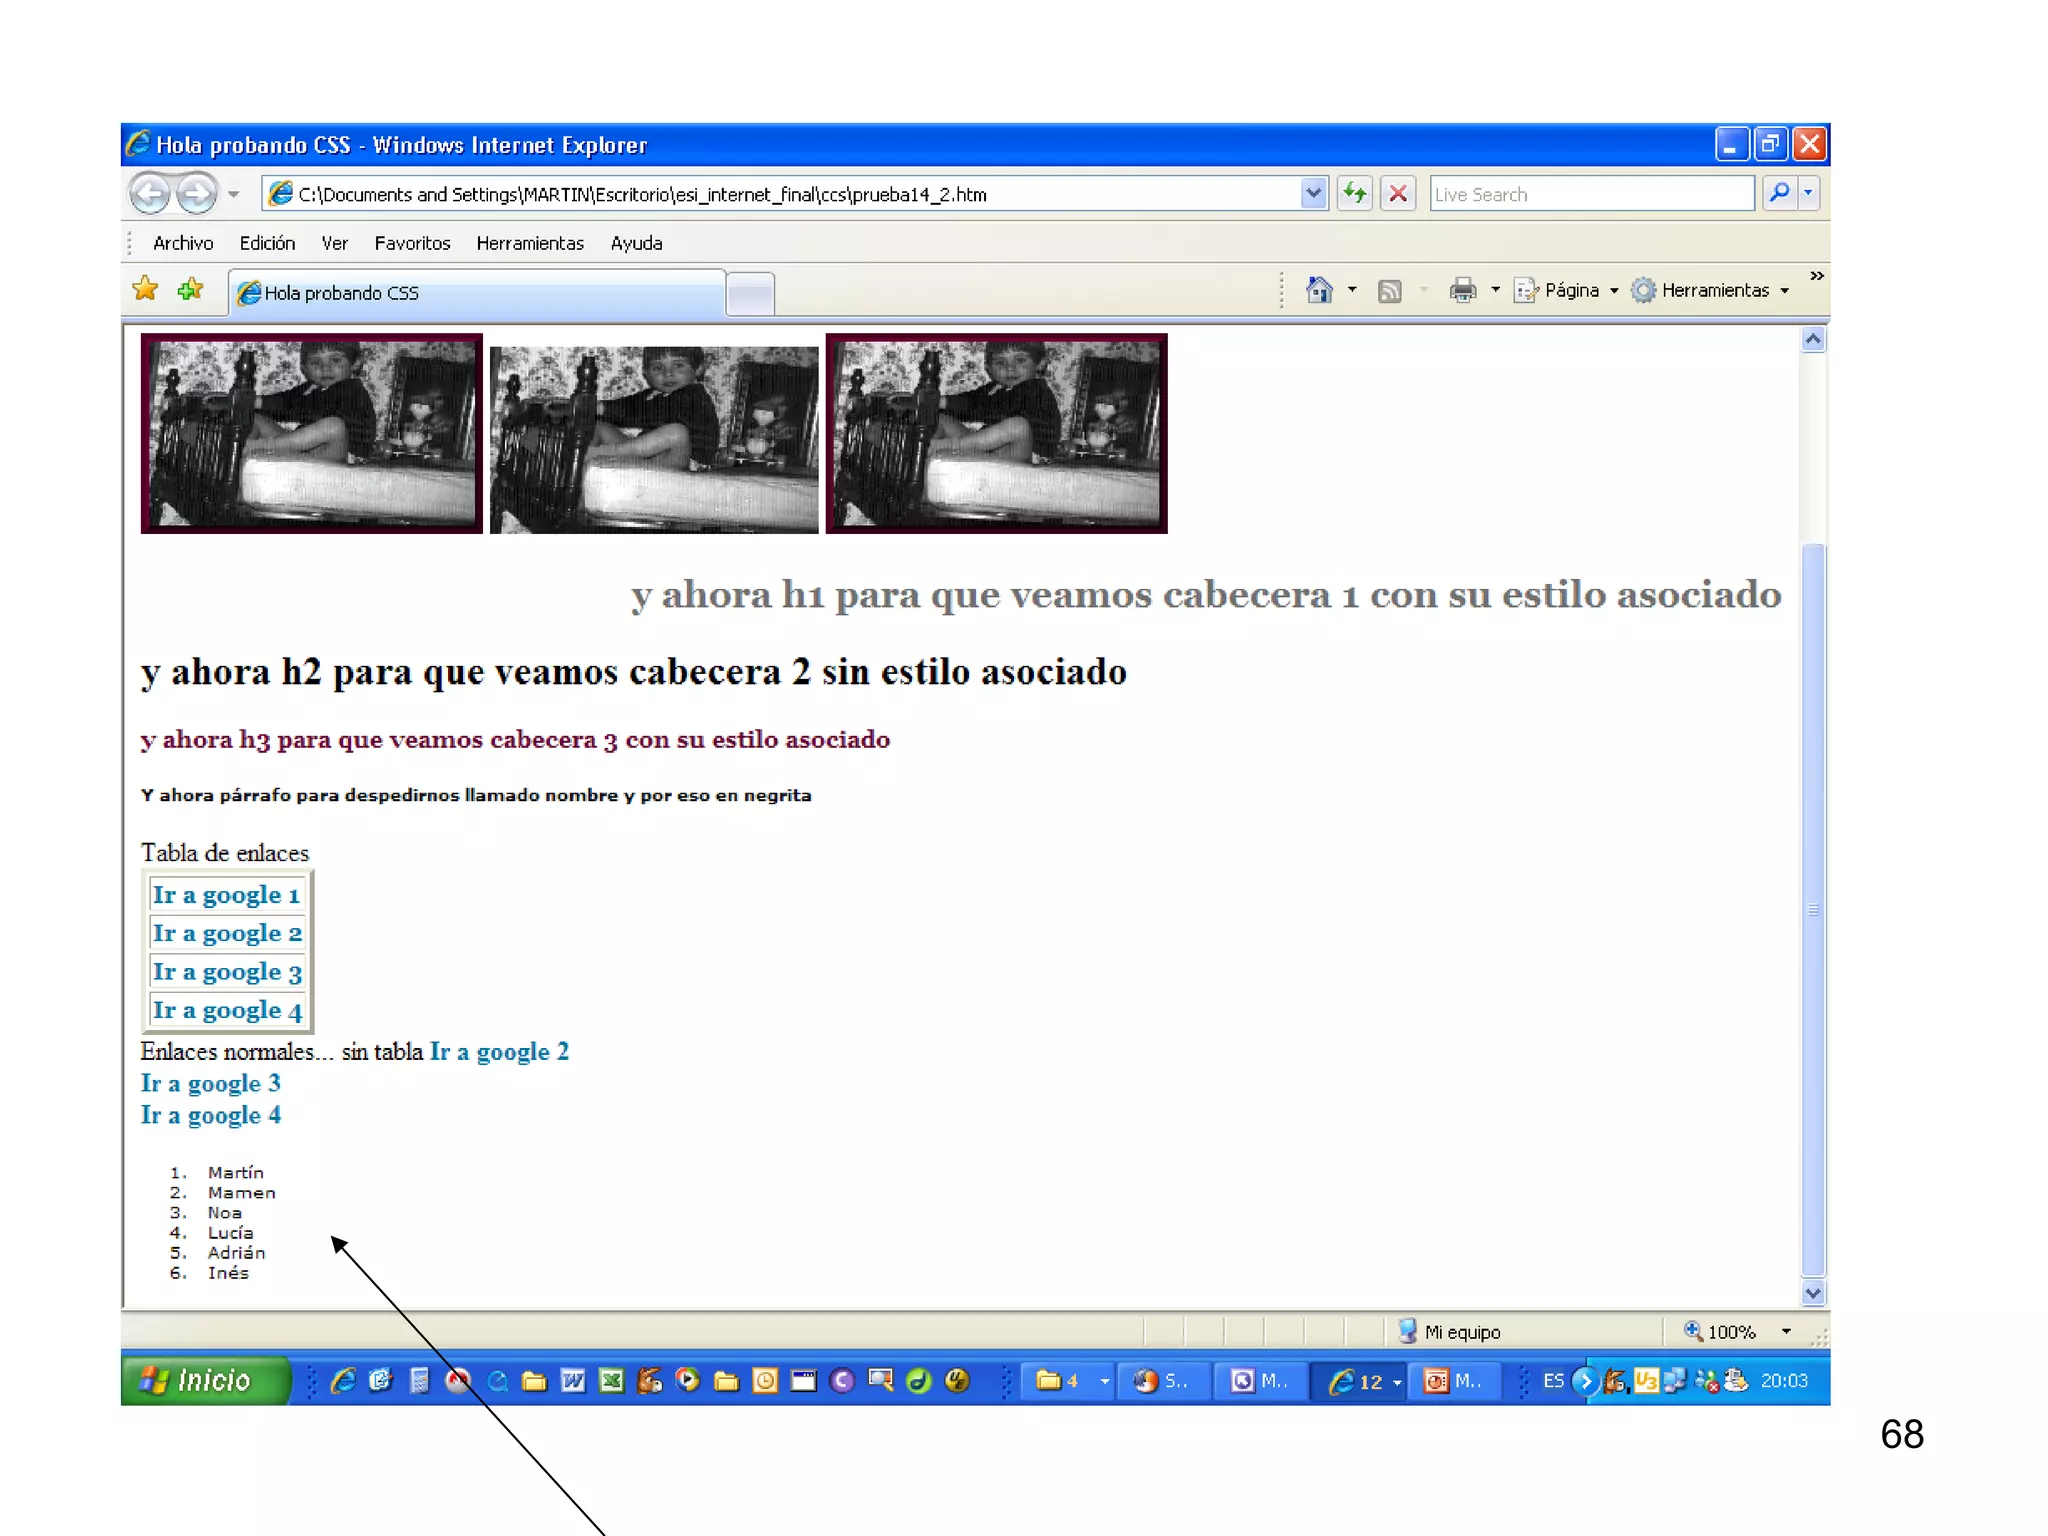The image size is (2048, 1536).
Task: Click the empty new tab button
Action: pos(750,293)
